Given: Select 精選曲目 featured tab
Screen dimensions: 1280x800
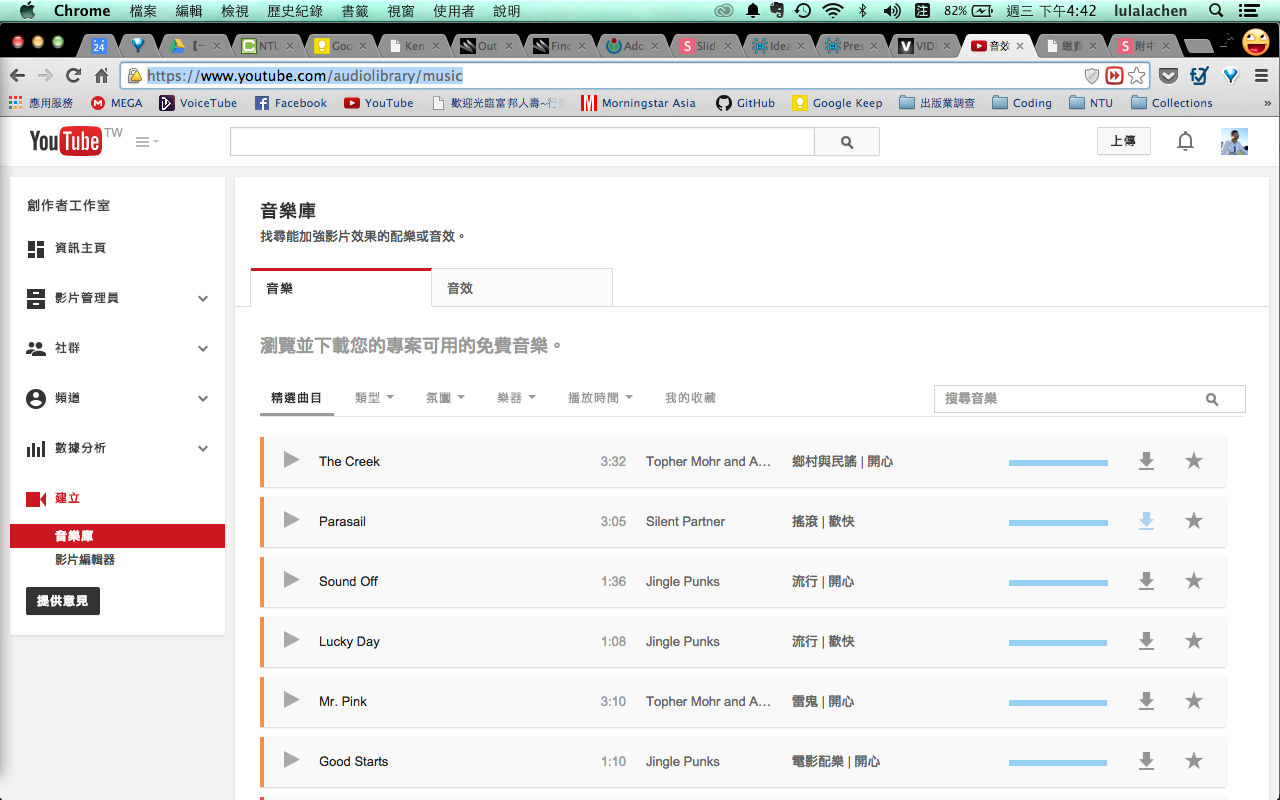Looking at the screenshot, I should tap(297, 398).
